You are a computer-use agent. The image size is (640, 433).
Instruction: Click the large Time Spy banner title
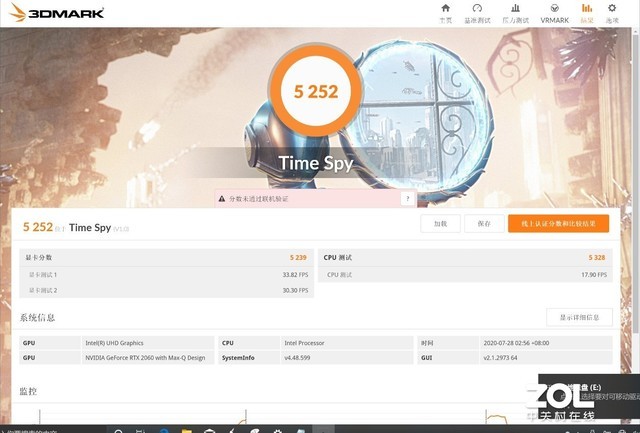pyautogui.click(x=316, y=163)
